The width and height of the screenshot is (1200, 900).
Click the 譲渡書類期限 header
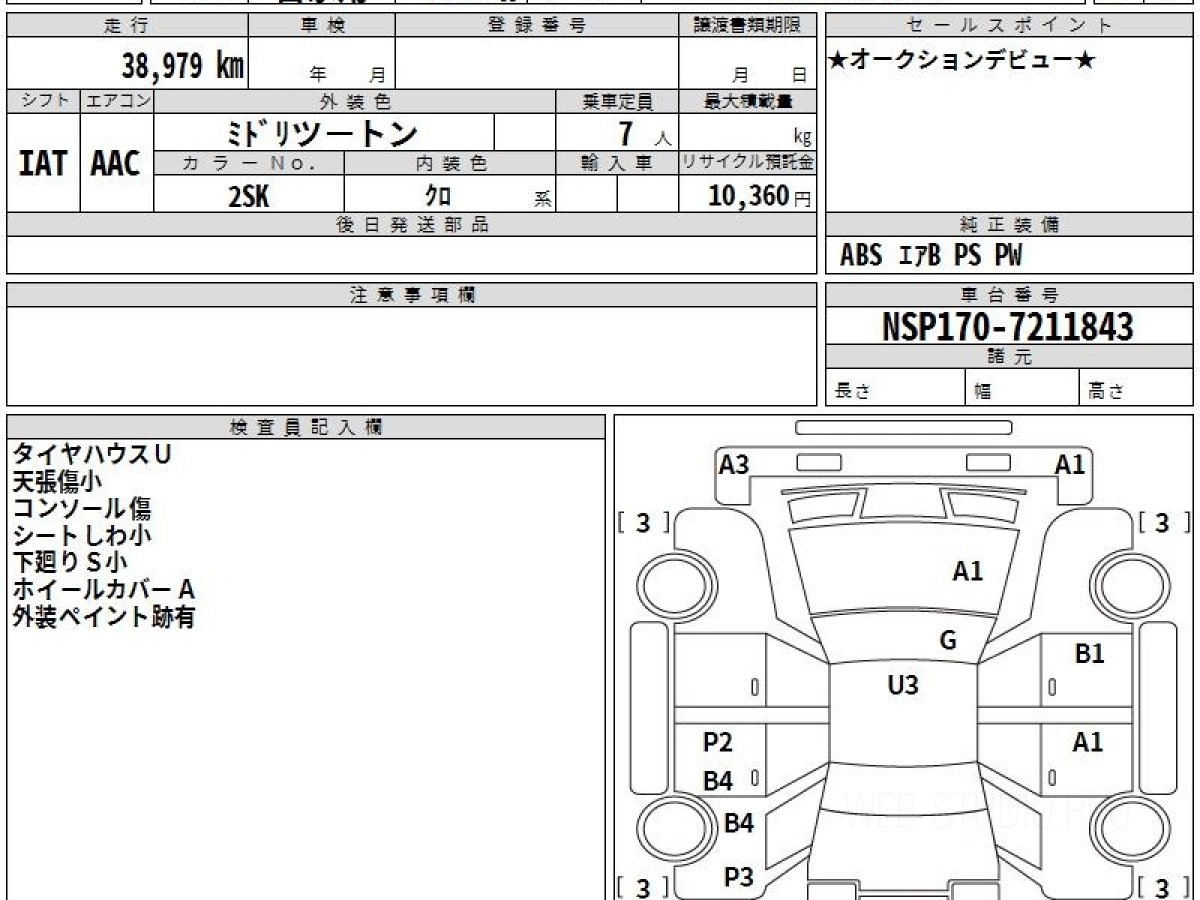[x=748, y=26]
